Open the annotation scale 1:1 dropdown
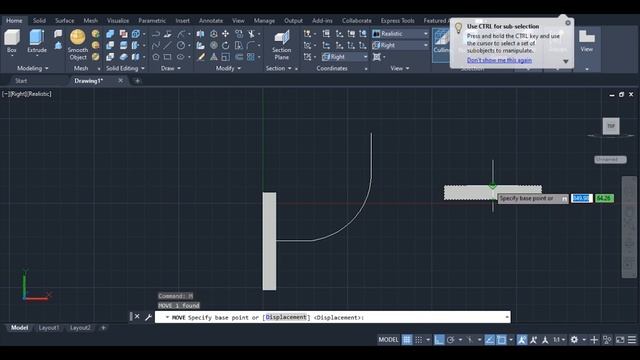Viewport: 640px width, 360px height. pos(559,340)
